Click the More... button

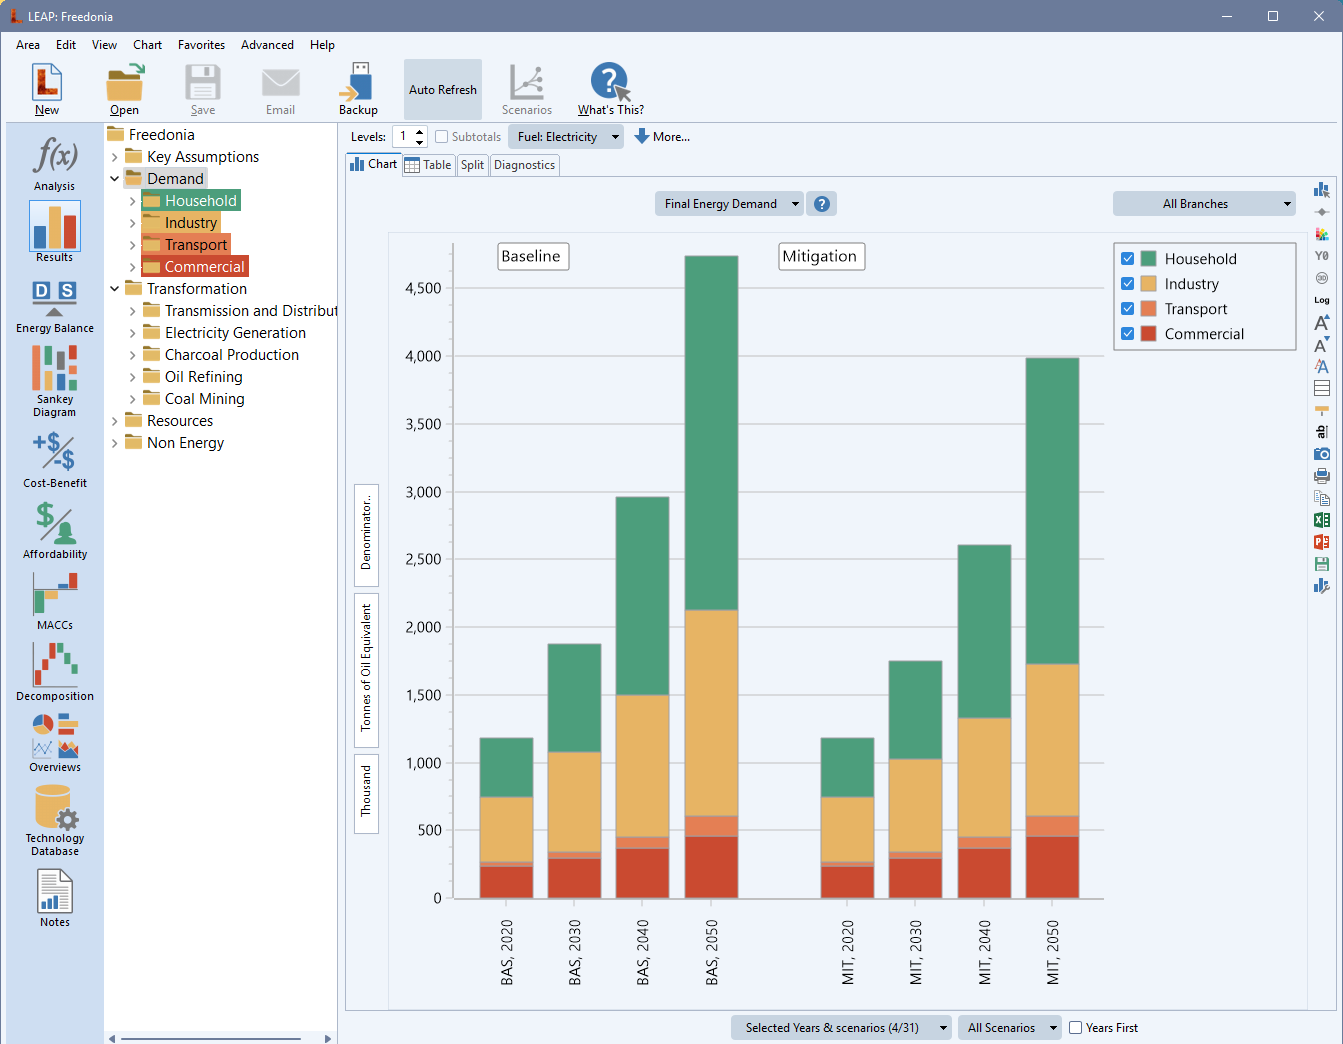coord(662,137)
